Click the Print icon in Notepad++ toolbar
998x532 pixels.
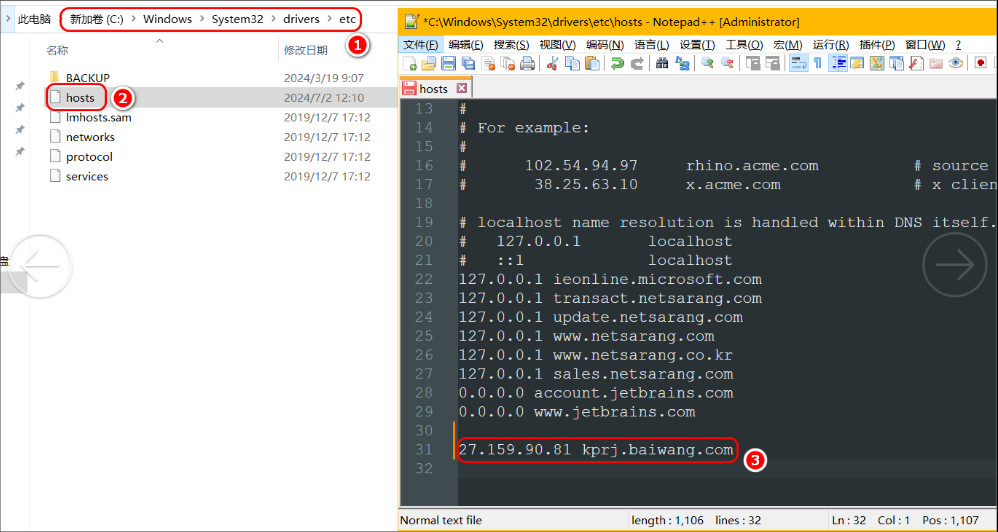click(x=527, y=63)
